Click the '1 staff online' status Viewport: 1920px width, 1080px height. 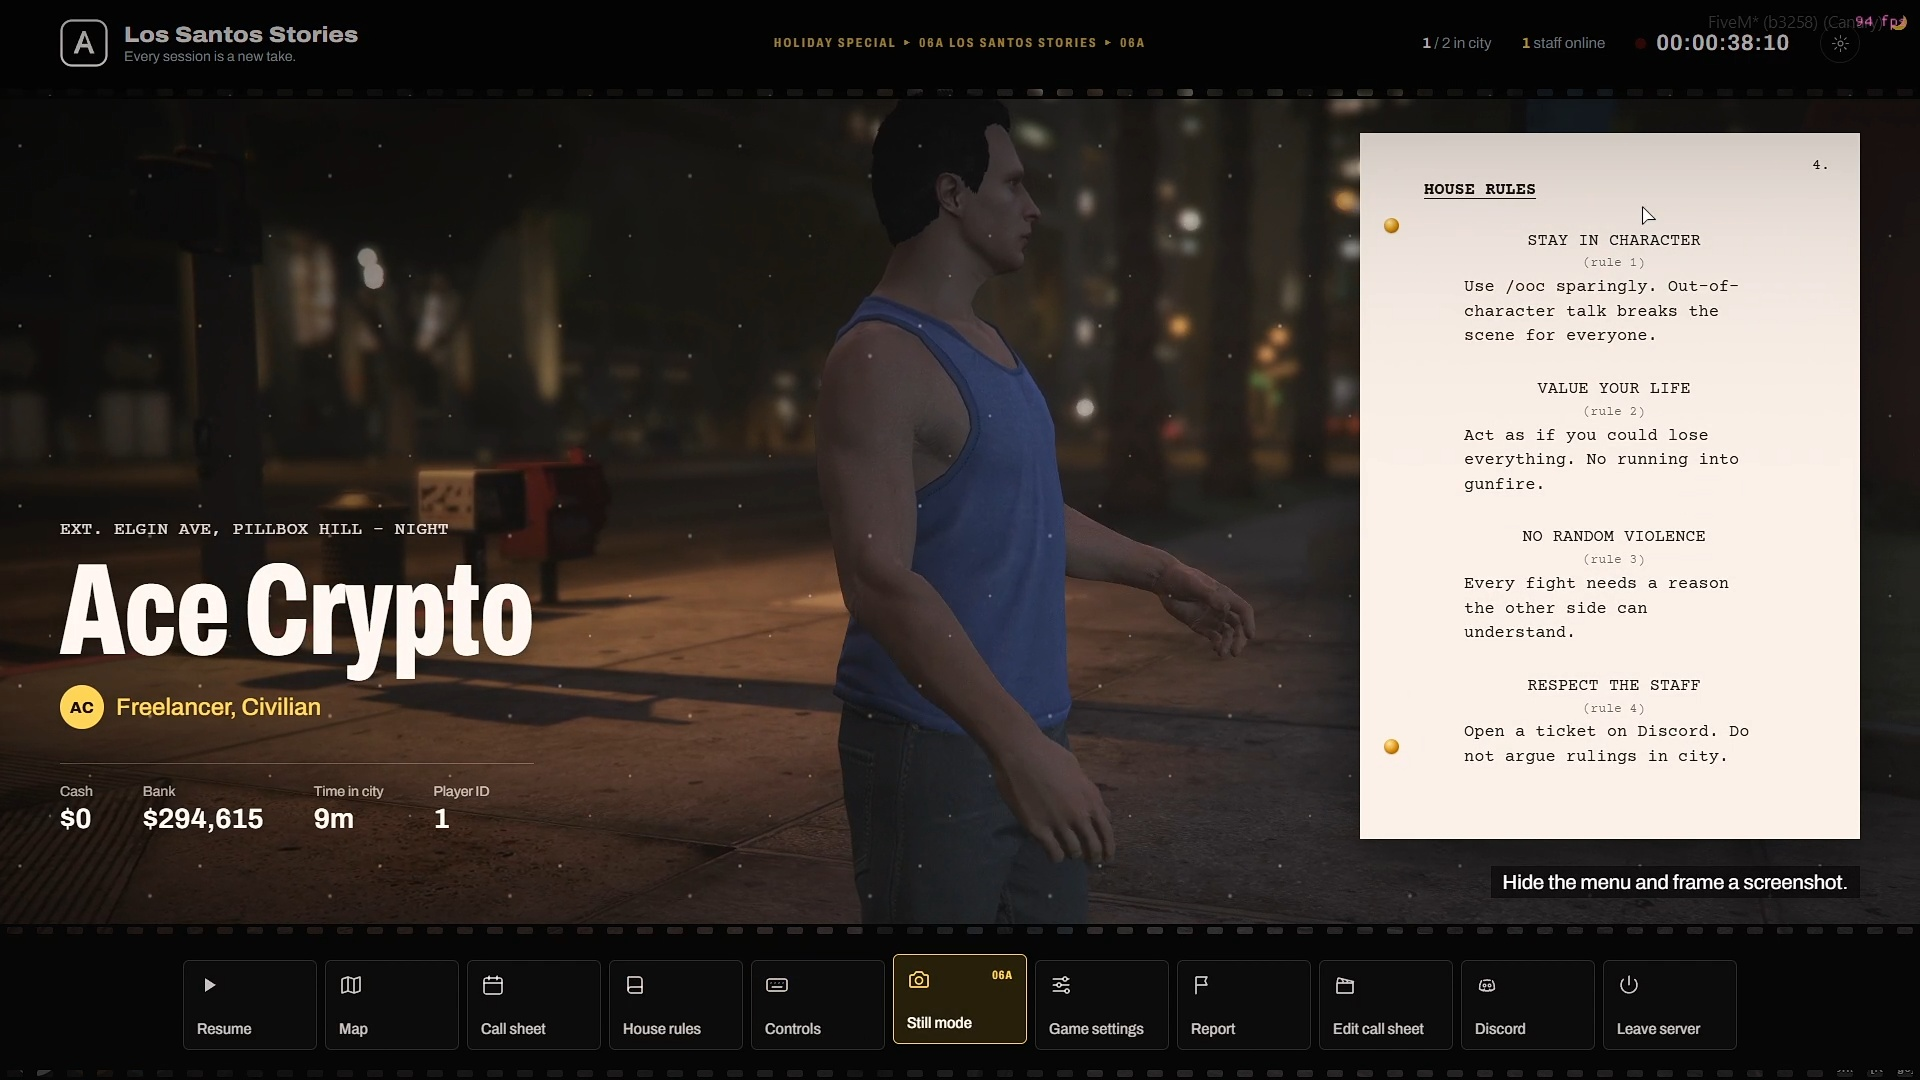1563,43
